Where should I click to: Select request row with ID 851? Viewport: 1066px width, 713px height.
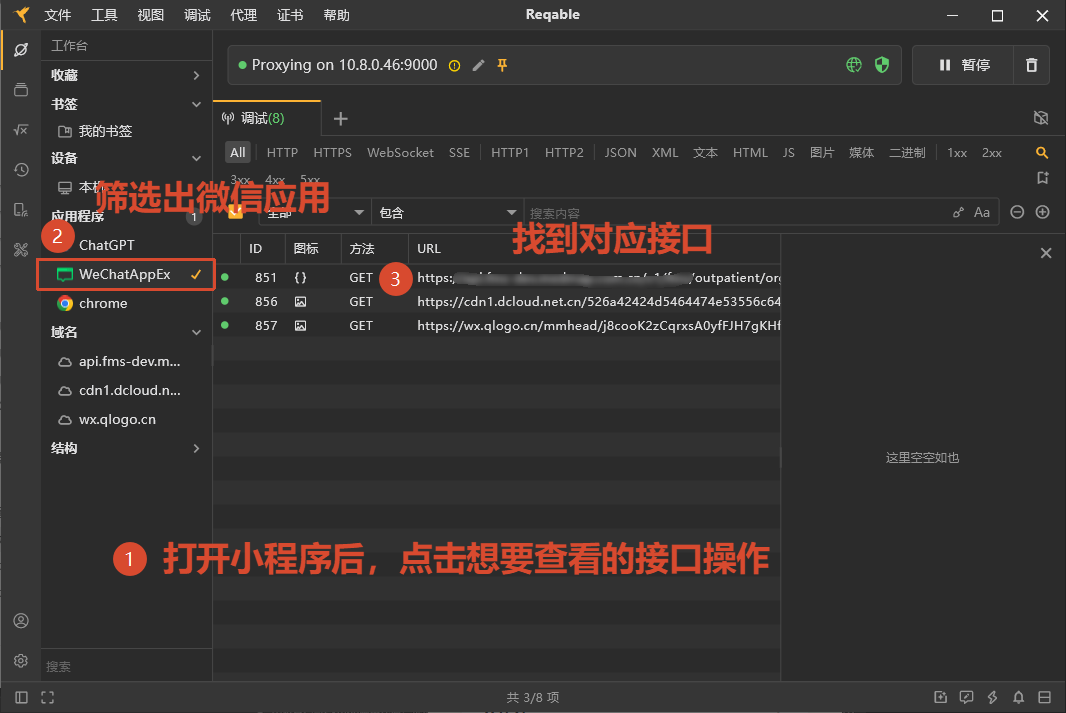pyautogui.click(x=497, y=277)
